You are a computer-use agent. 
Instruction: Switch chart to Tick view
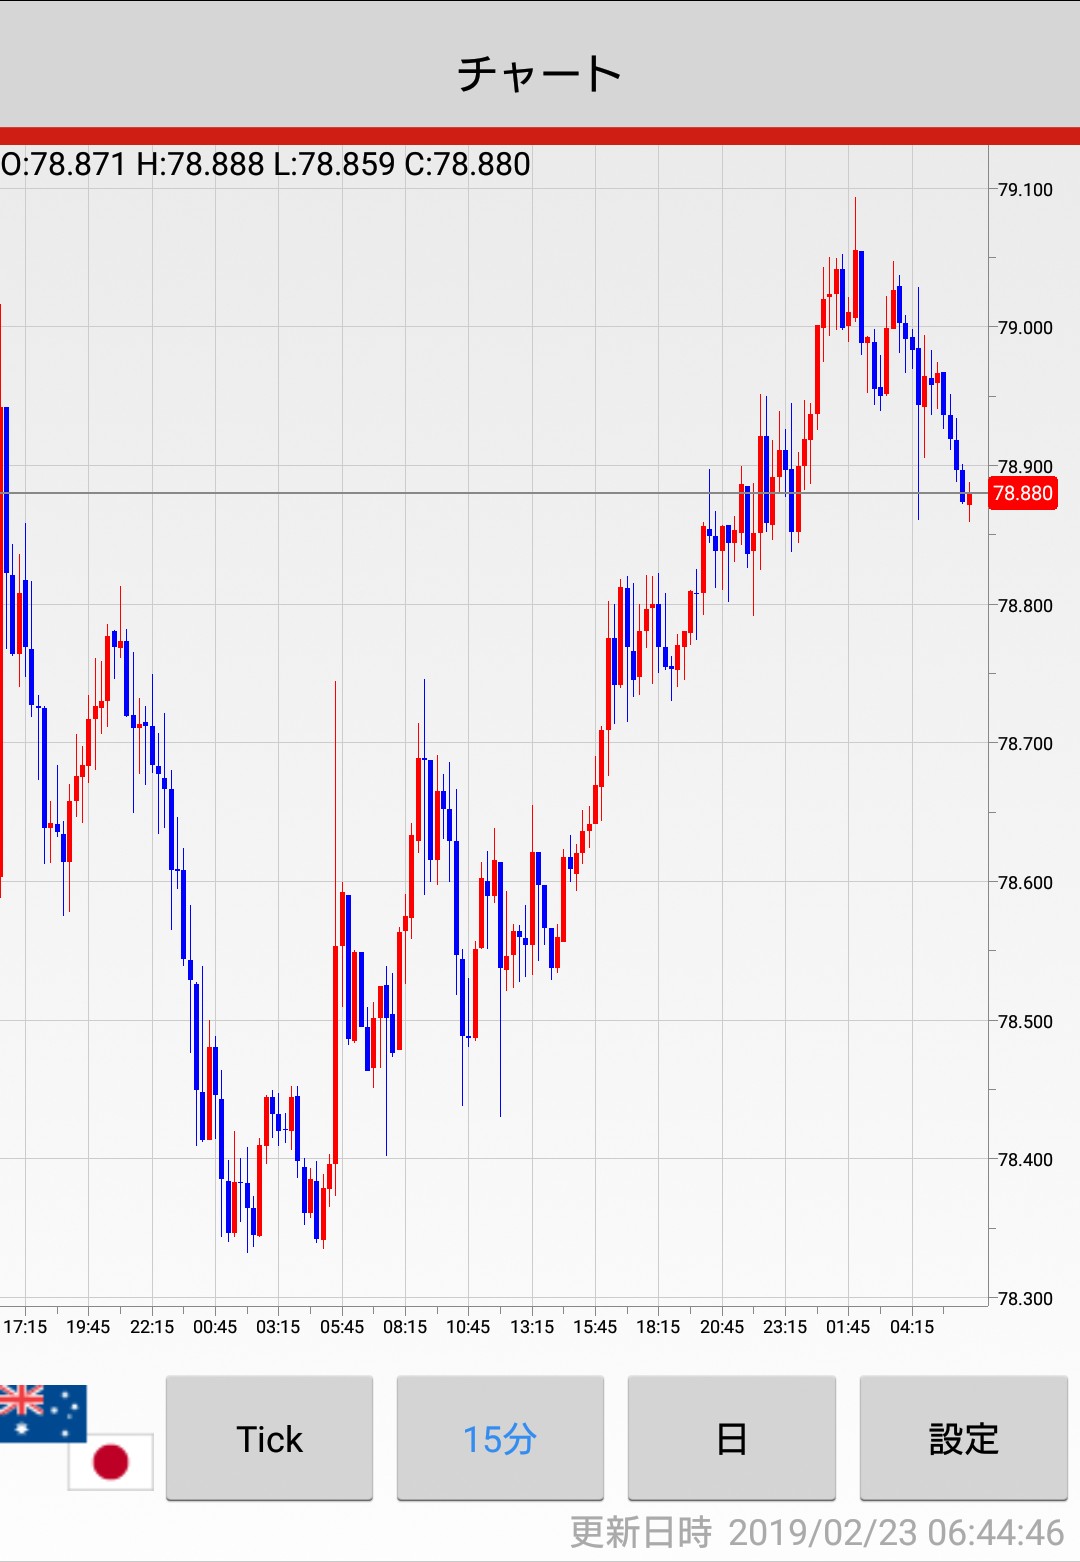[269, 1438]
